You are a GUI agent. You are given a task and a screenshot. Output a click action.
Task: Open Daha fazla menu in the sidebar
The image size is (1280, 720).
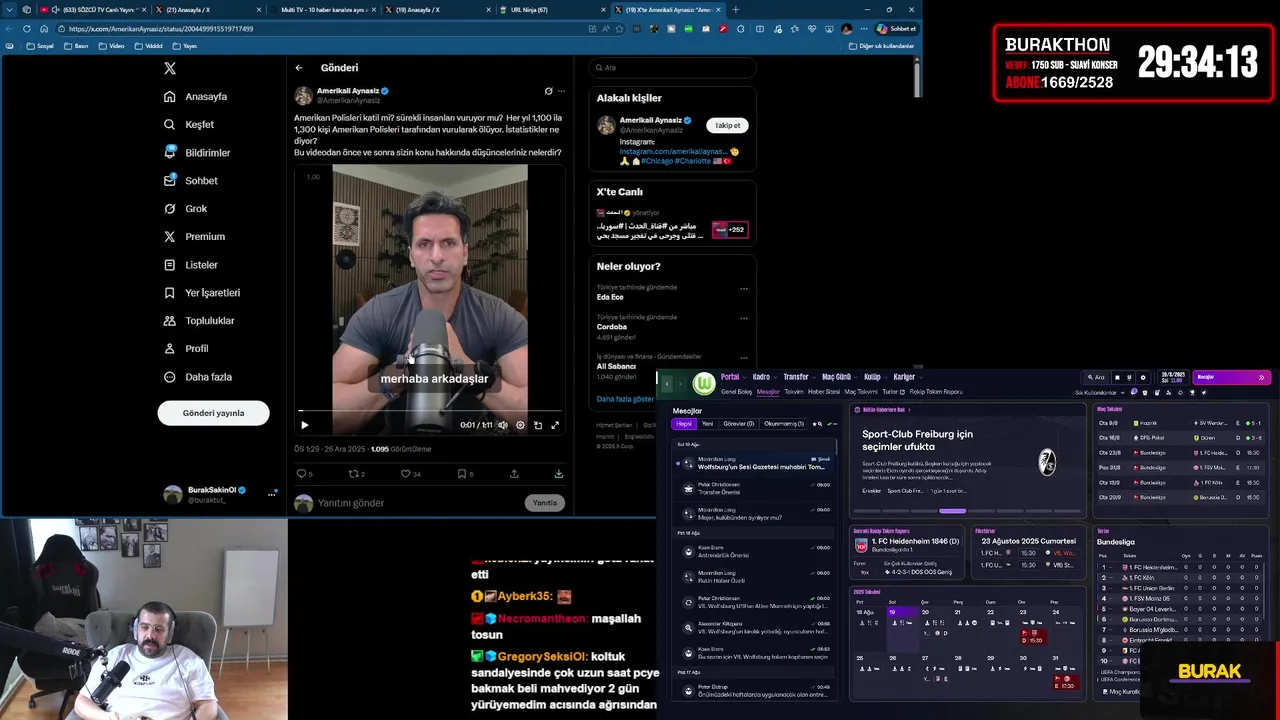click(x=197, y=377)
